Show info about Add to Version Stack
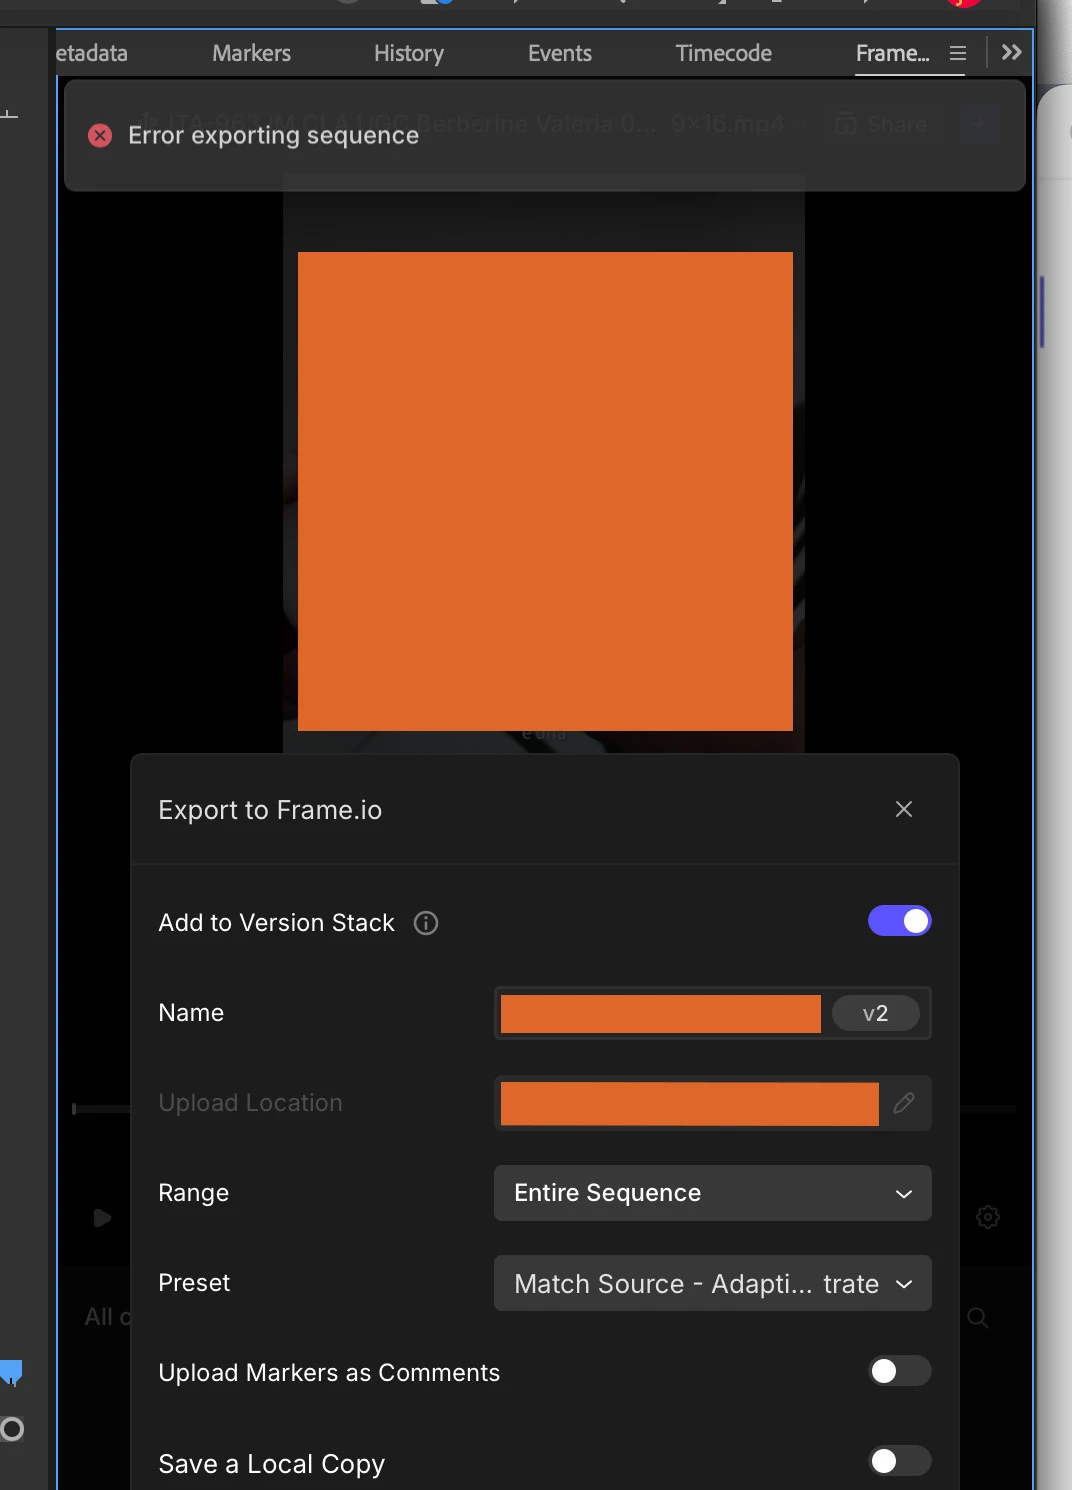 426,923
